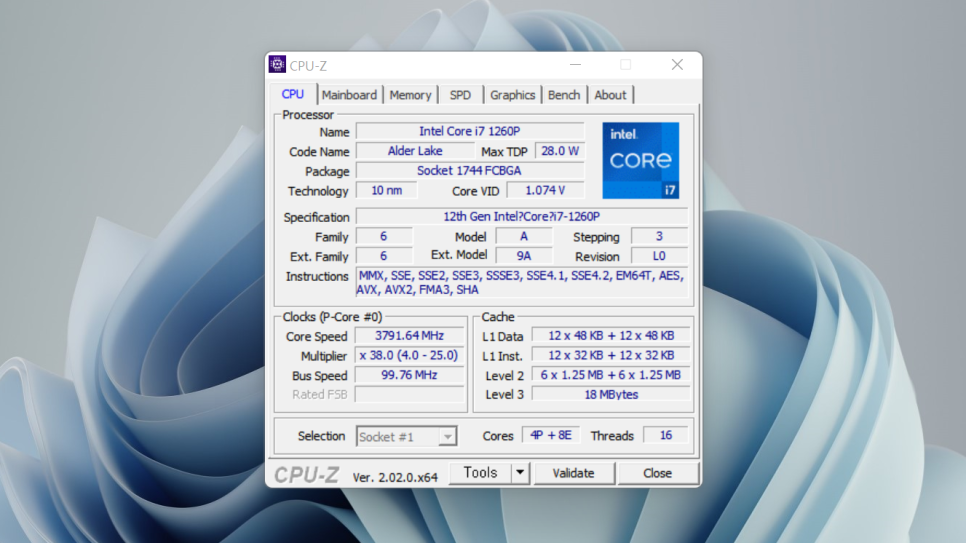This screenshot has width=966, height=543.
Task: Click the Revision value L0
Action: (659, 256)
